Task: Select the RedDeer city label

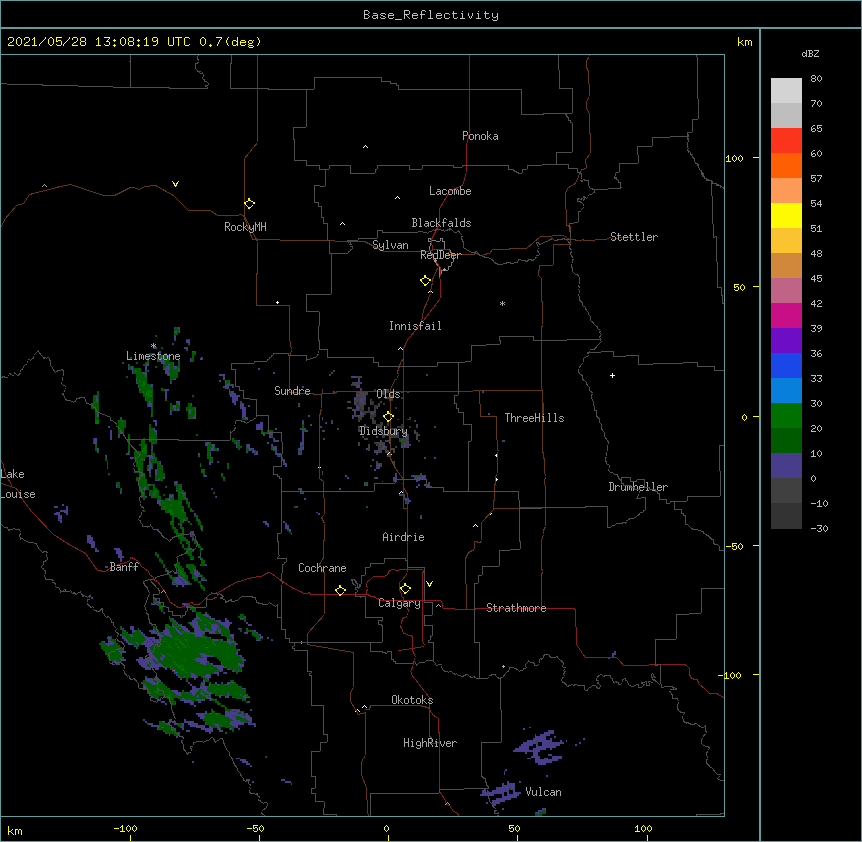Action: [440, 255]
